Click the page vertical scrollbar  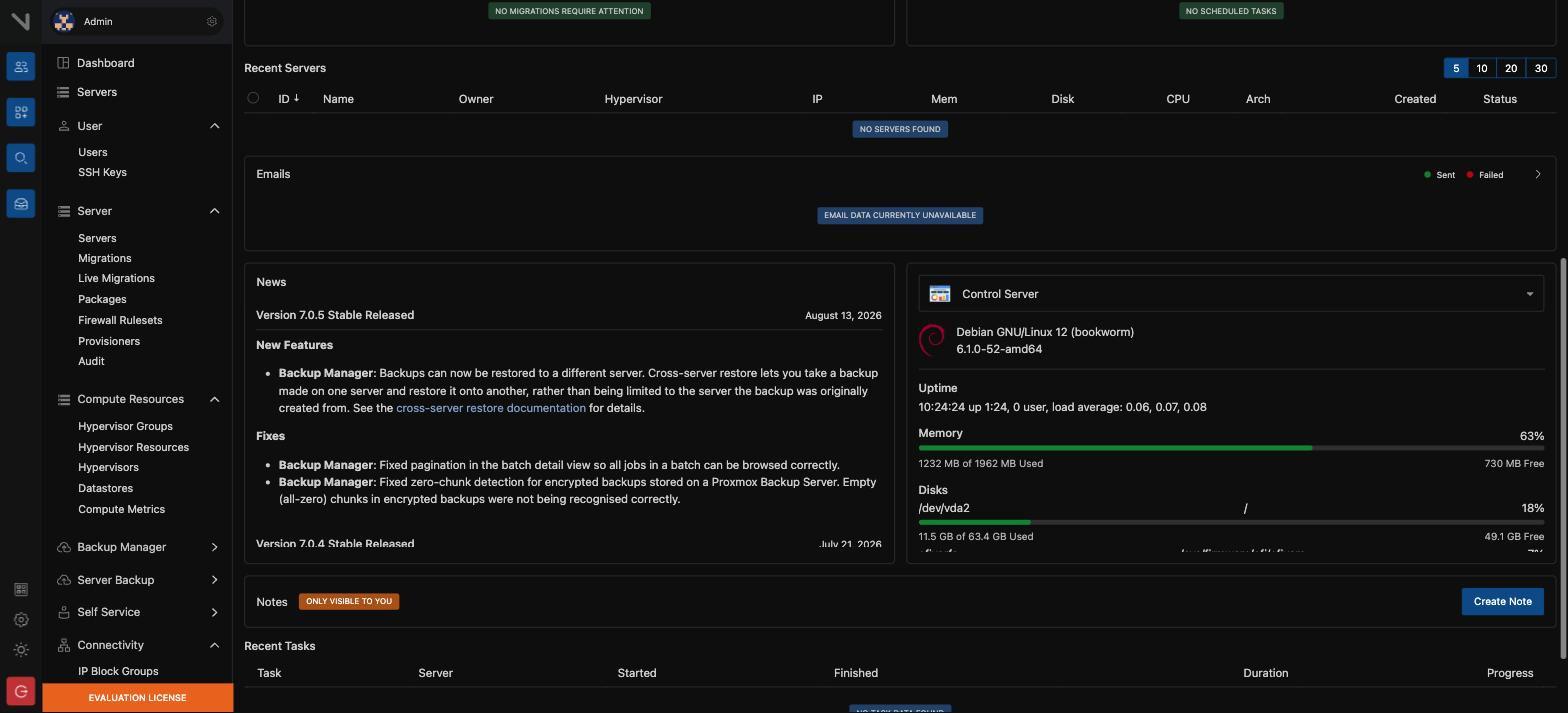(x=1564, y=458)
